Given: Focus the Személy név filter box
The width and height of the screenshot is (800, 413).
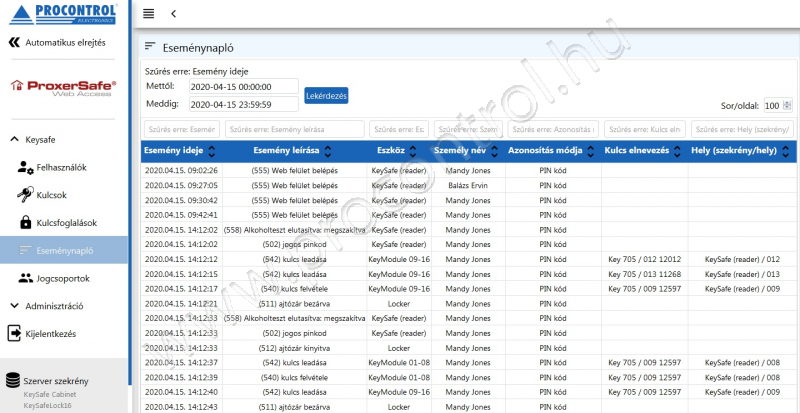Looking at the screenshot, I should (x=468, y=129).
